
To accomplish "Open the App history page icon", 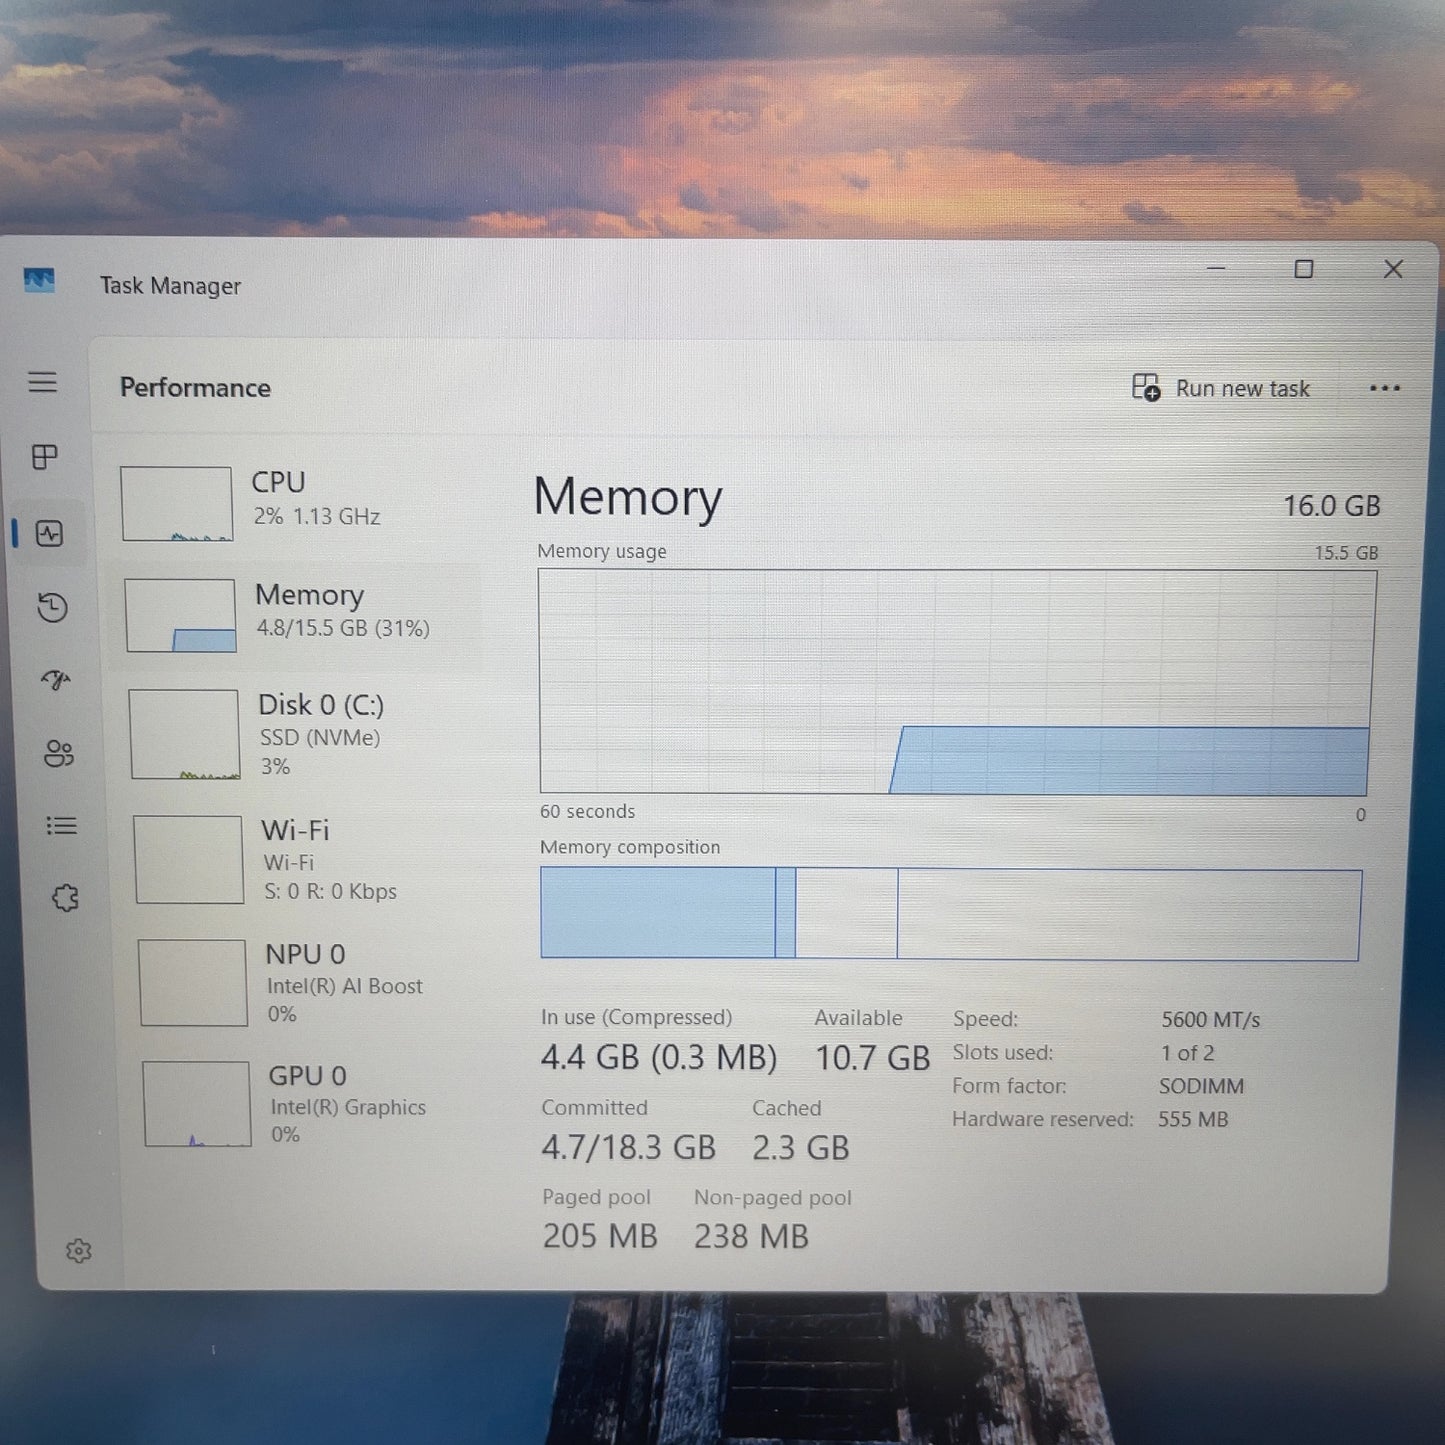I will (x=52, y=607).
